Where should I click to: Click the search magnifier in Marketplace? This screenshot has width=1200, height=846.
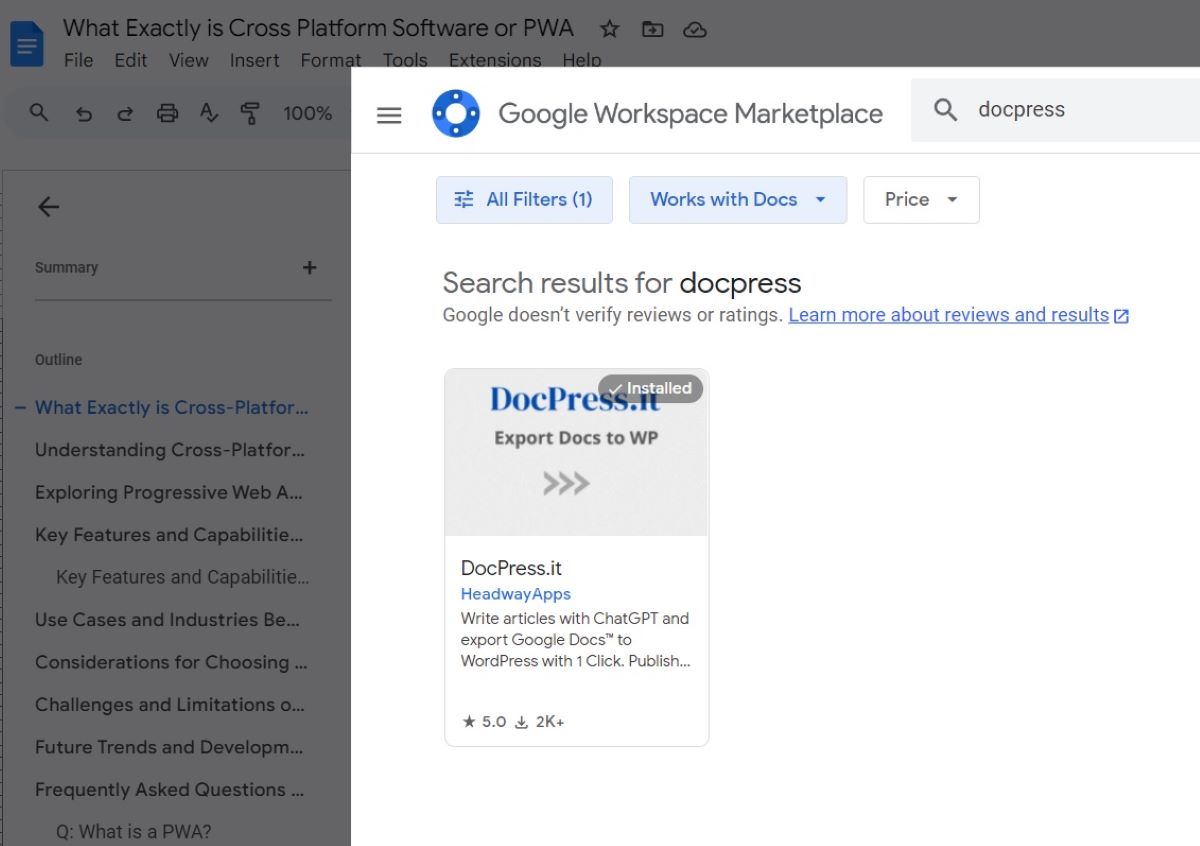click(945, 110)
